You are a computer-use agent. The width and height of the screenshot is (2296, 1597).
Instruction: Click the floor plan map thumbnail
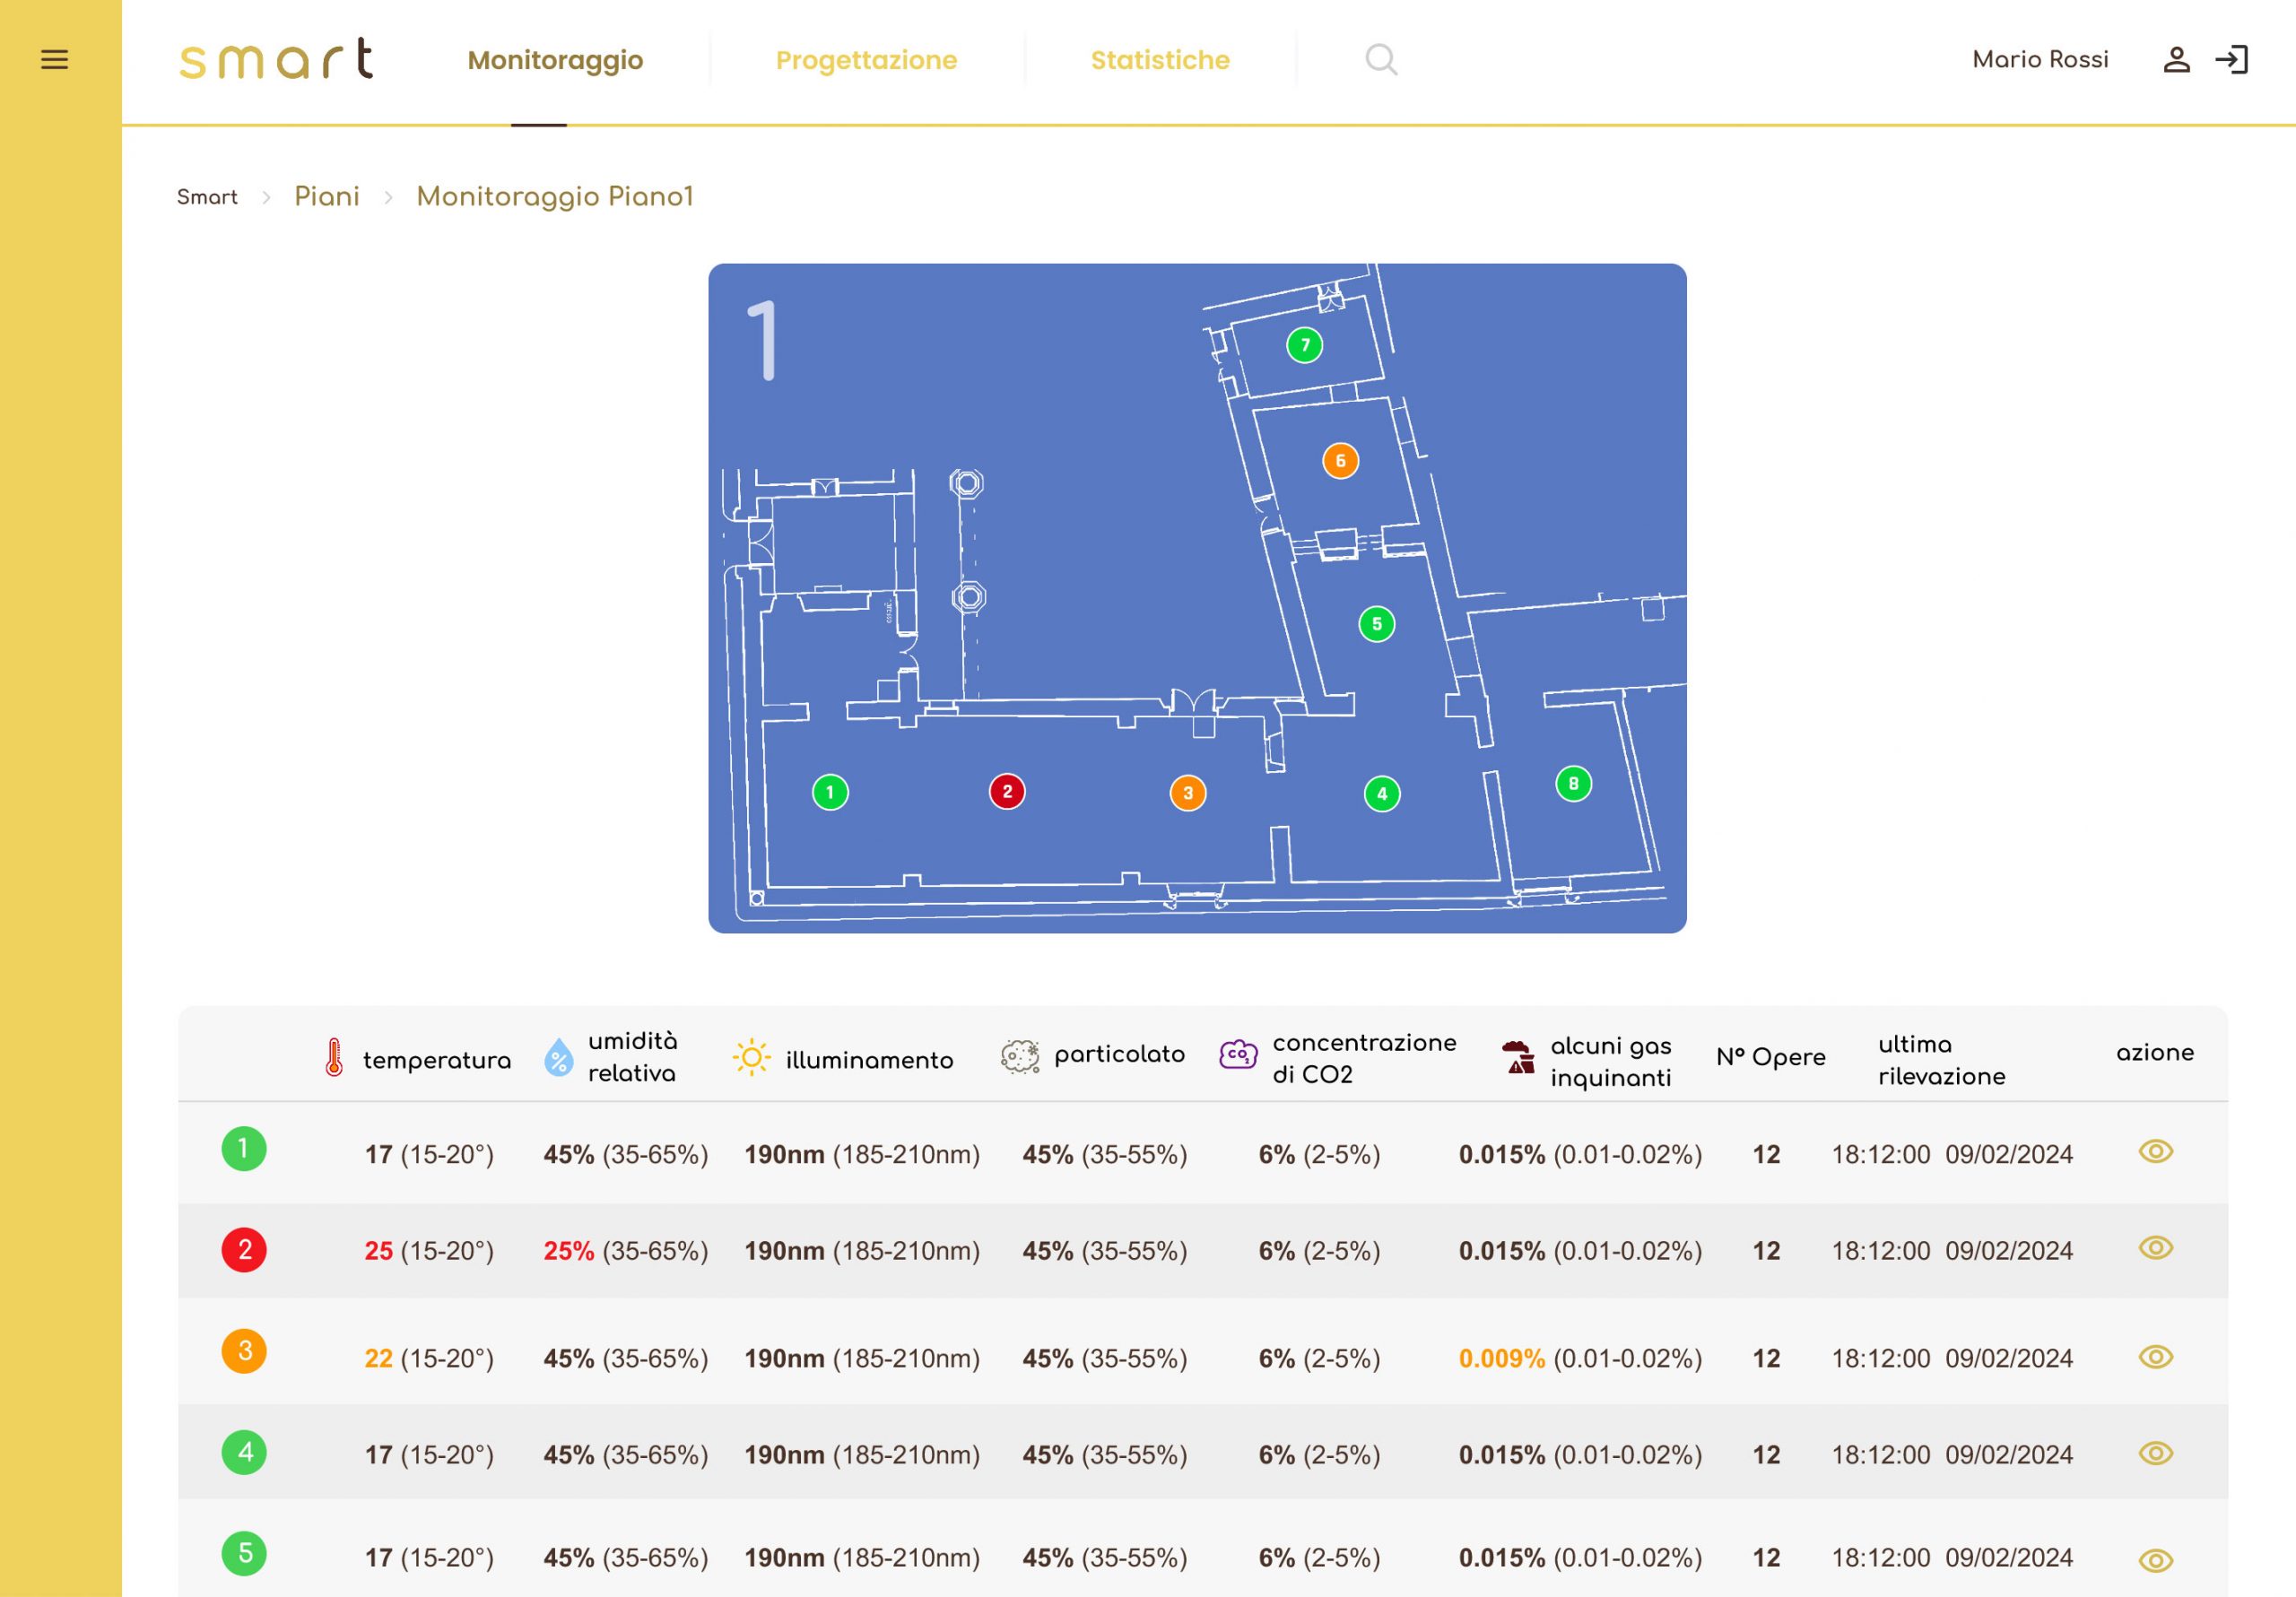click(x=1197, y=598)
